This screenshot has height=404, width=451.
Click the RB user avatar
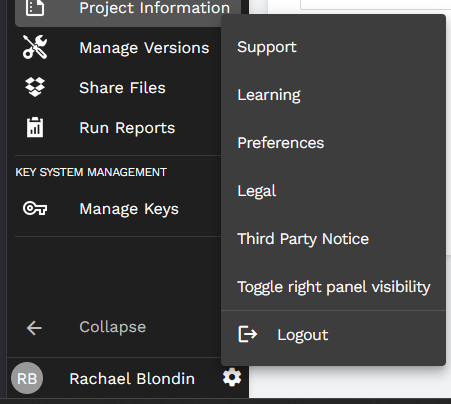[x=27, y=378]
